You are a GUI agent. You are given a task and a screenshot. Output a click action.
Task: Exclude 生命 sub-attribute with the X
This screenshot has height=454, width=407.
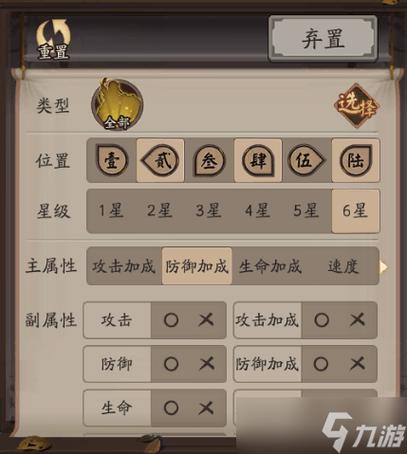206,408
